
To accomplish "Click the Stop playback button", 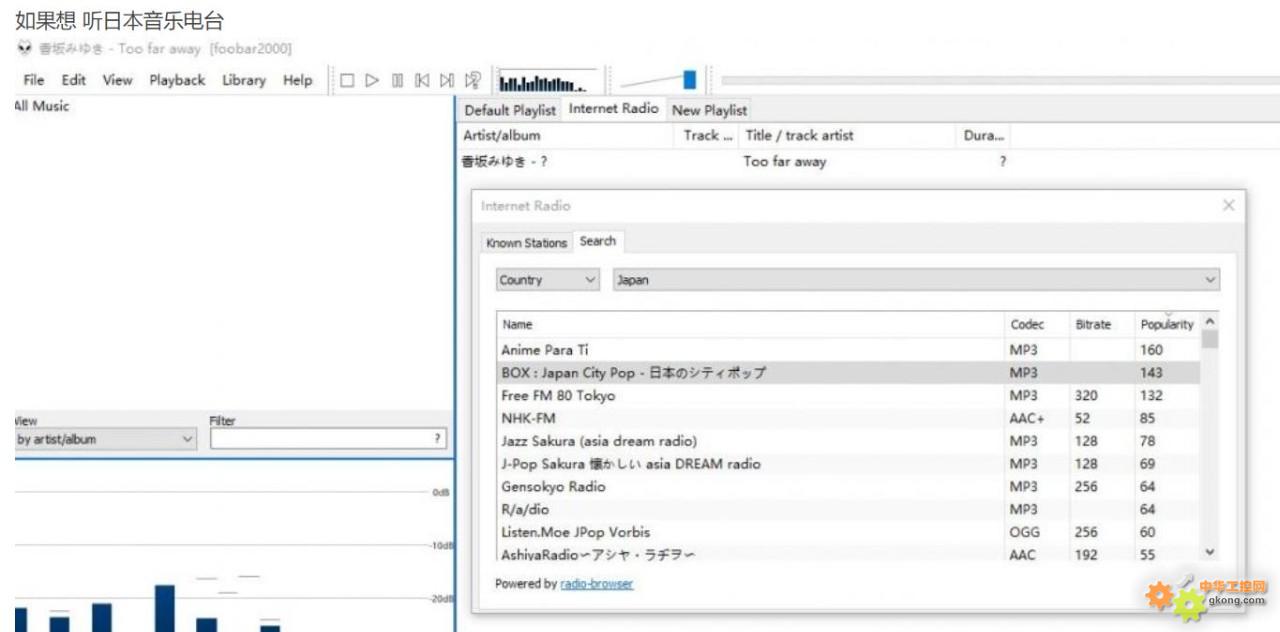I will (x=347, y=81).
